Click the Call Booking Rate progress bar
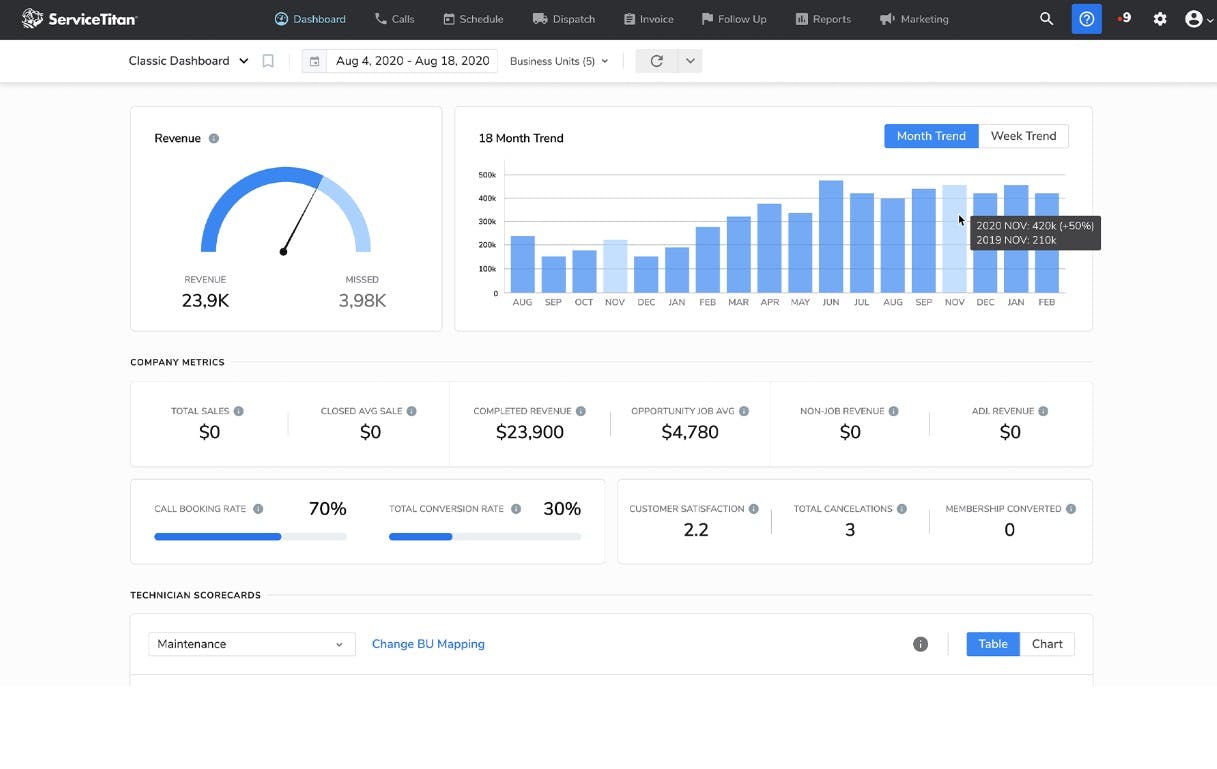 (x=250, y=537)
